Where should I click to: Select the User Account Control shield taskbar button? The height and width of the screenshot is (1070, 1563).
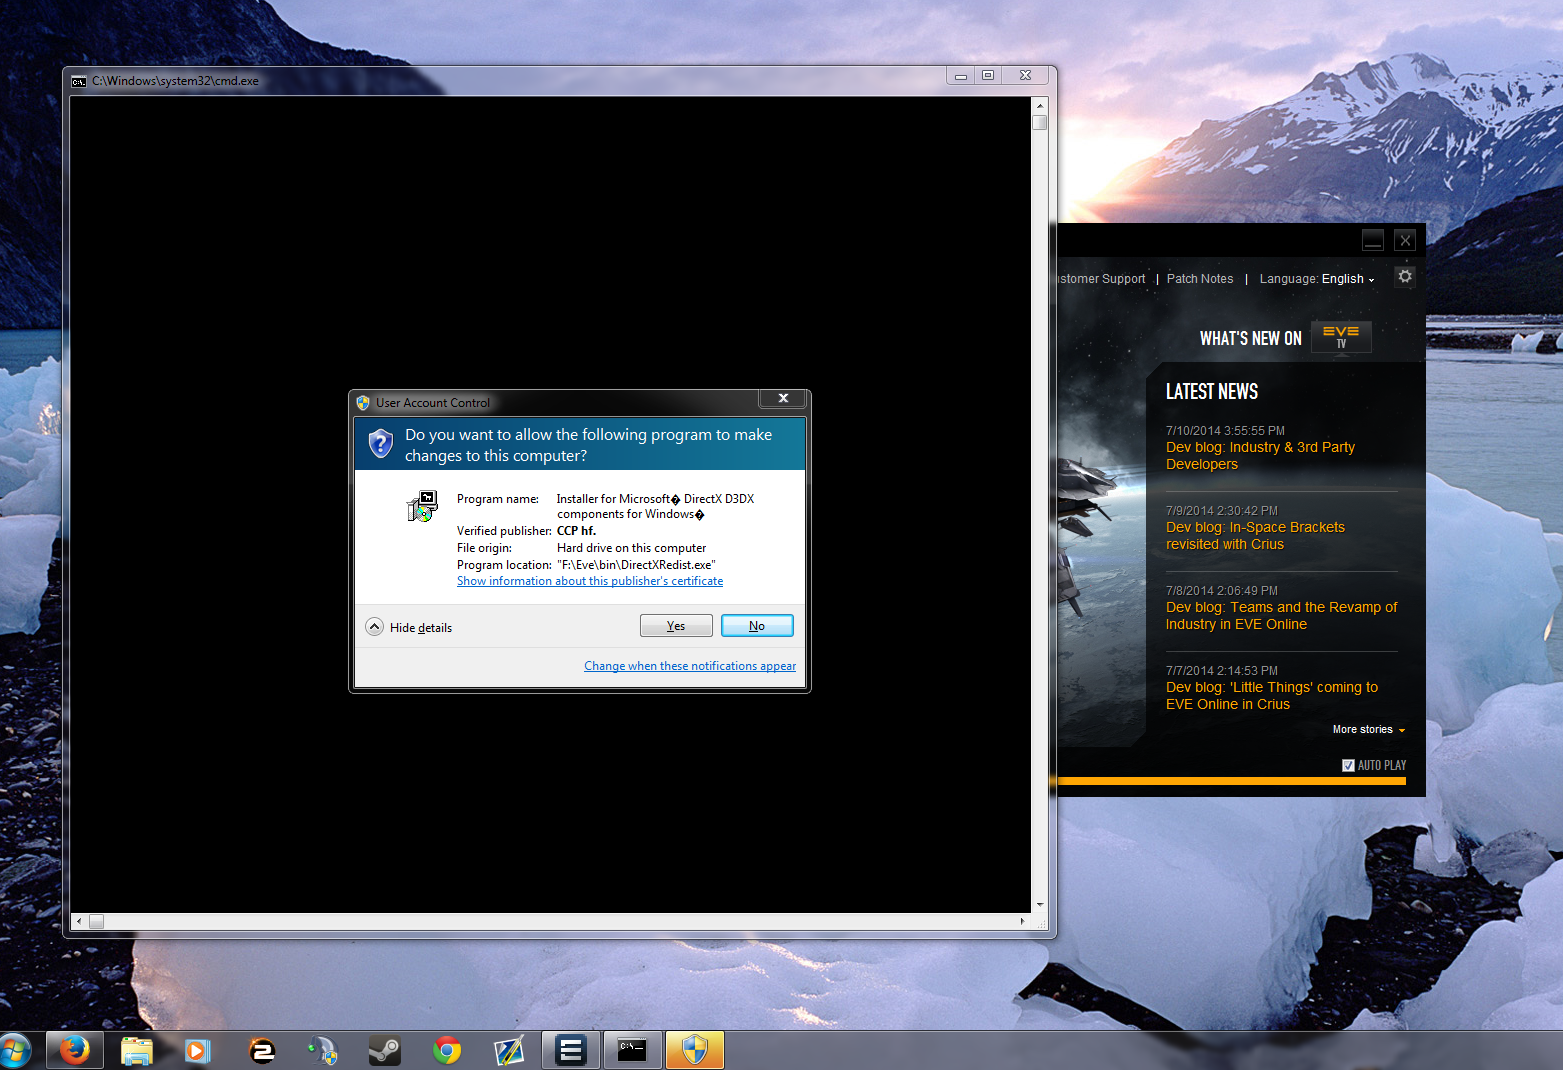[x=694, y=1051]
